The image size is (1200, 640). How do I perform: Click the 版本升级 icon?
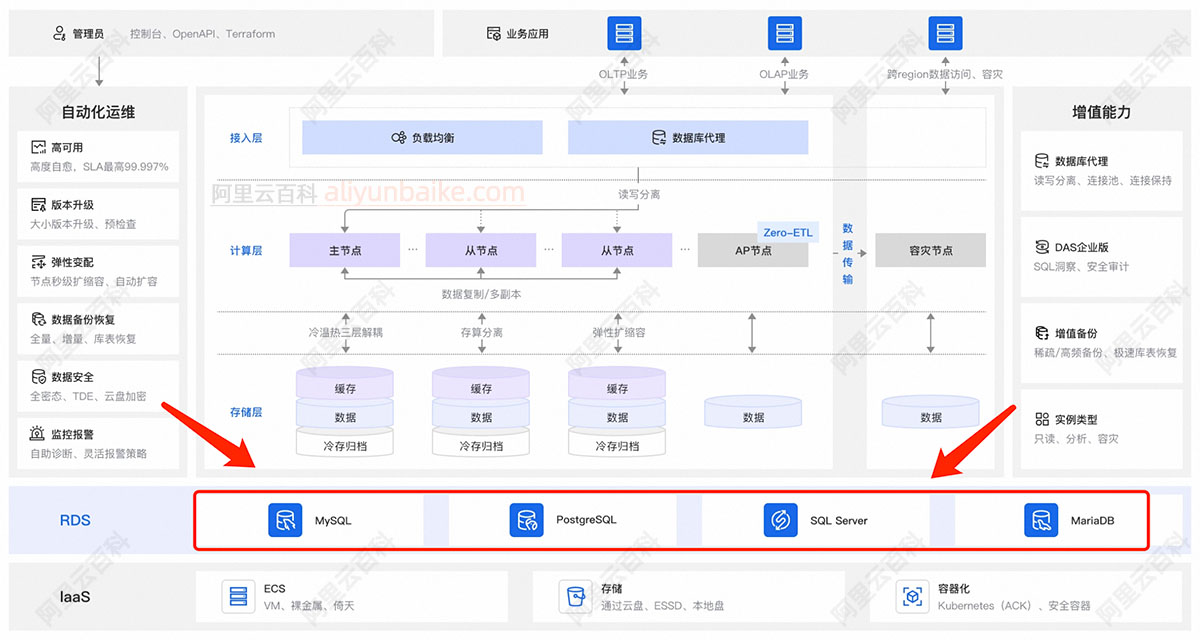coord(39,204)
